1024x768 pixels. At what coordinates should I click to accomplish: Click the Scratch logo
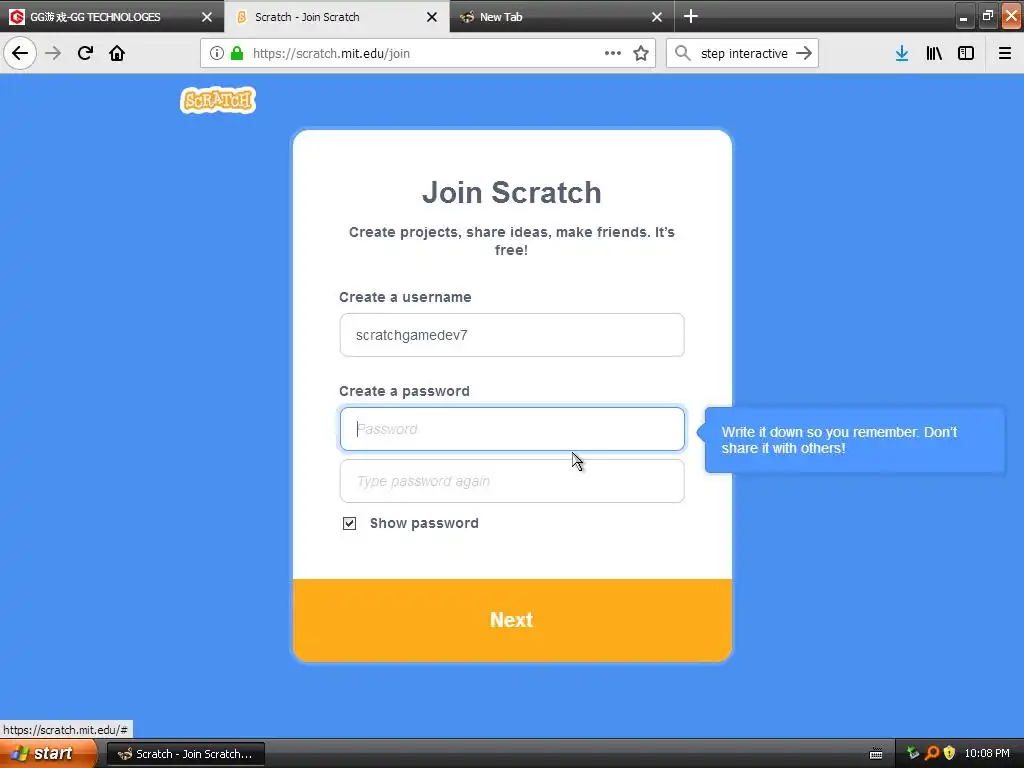click(218, 101)
